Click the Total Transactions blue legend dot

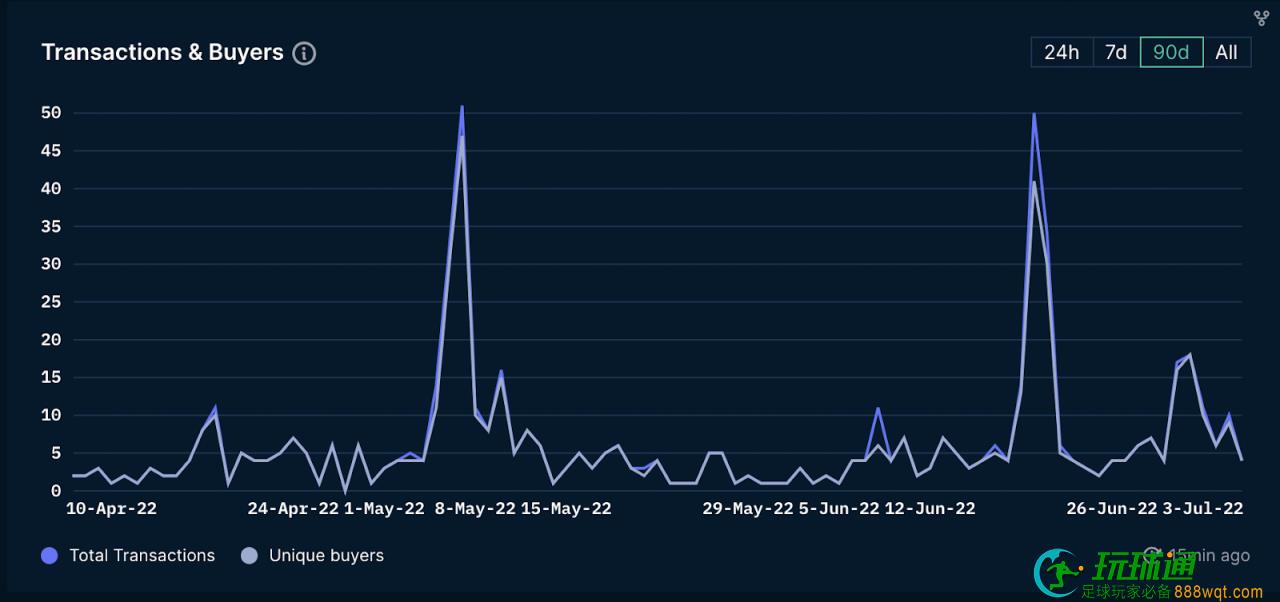tap(50, 555)
